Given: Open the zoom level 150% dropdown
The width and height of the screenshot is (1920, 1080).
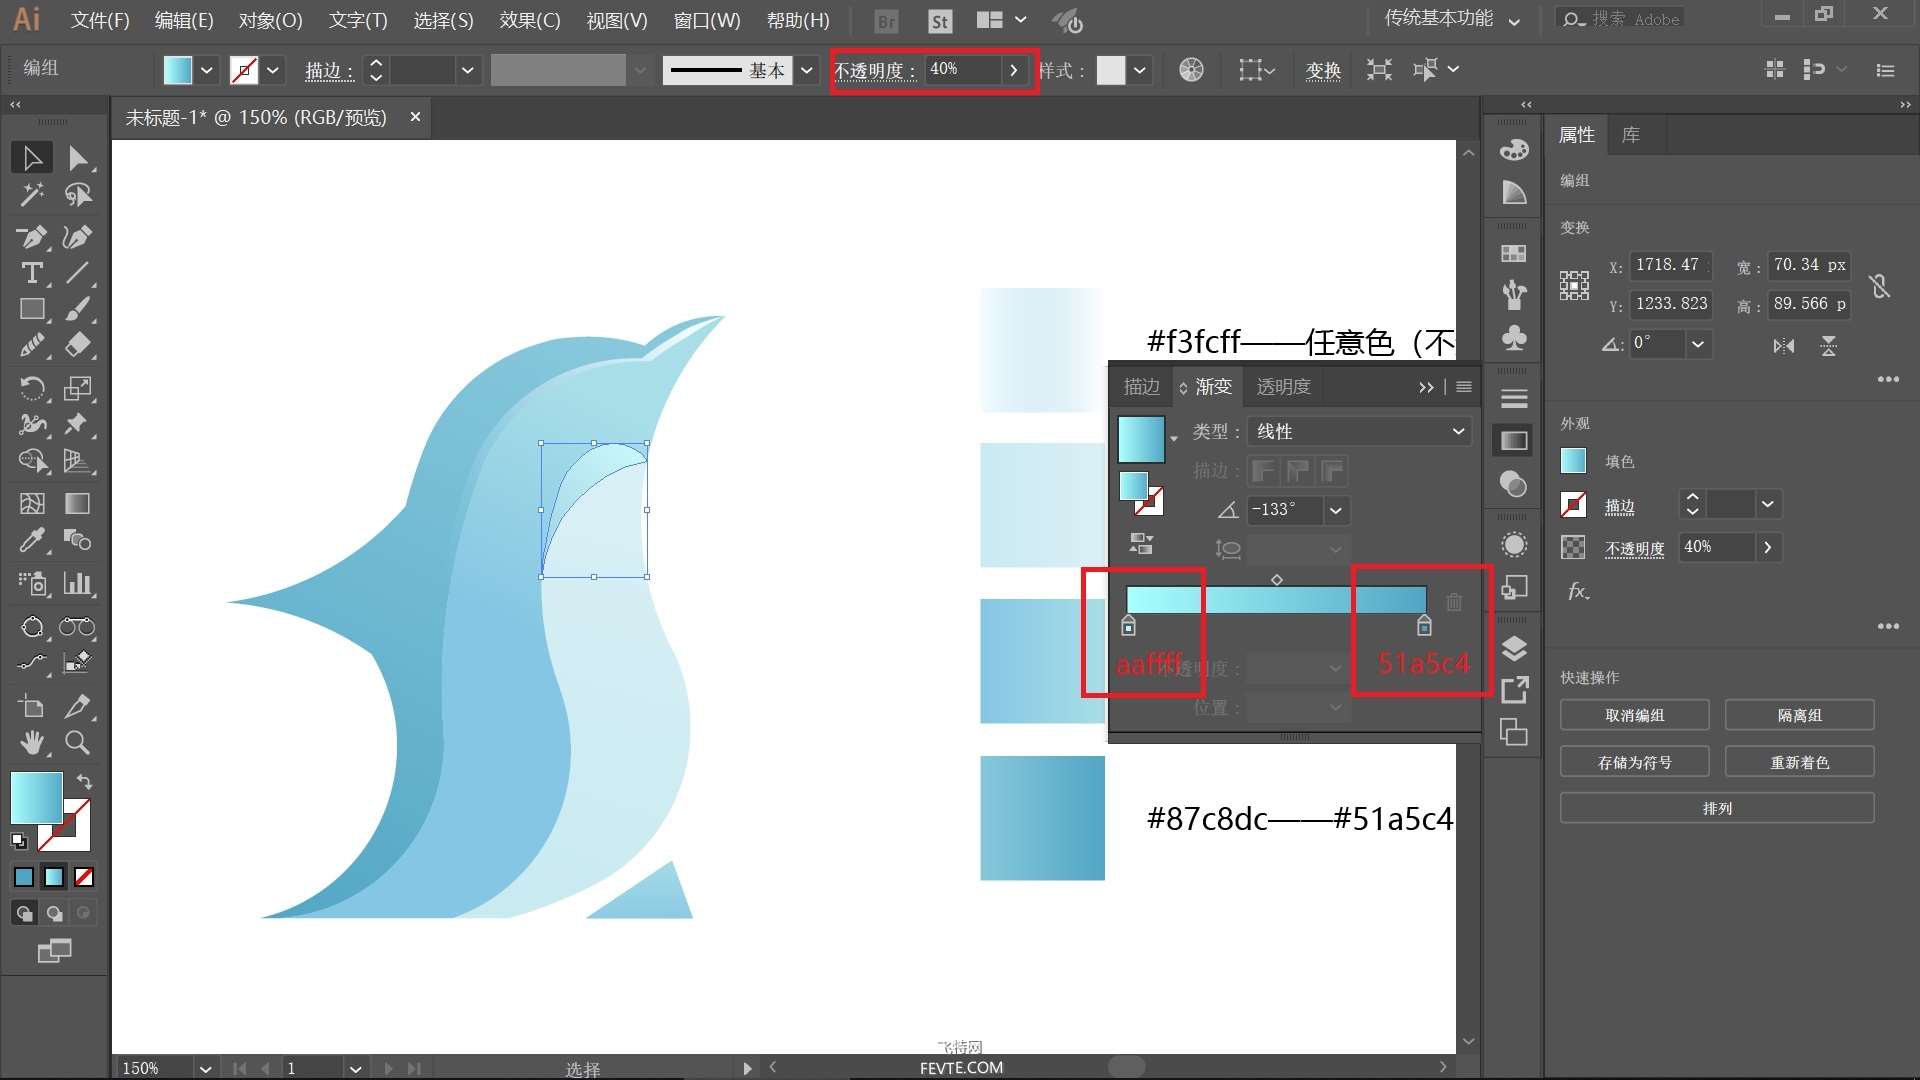Looking at the screenshot, I should (204, 1068).
